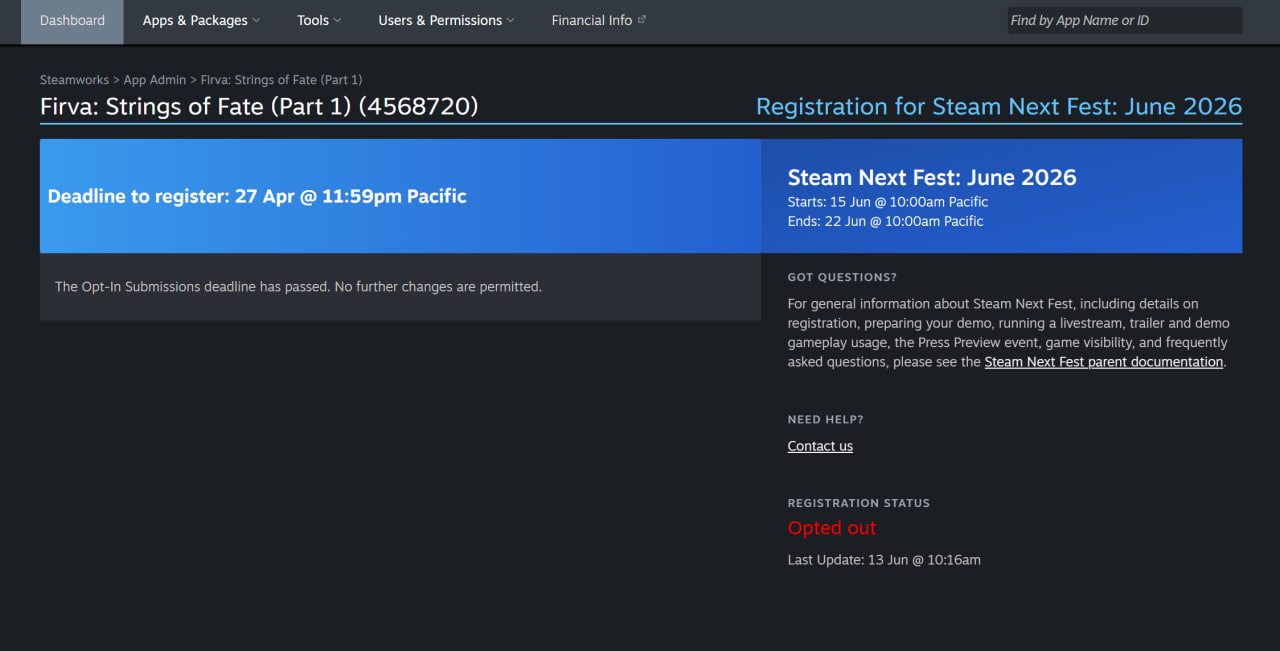The image size is (1280, 651).
Task: Open Steam Next Fest parent documentation link
Action: point(1104,362)
